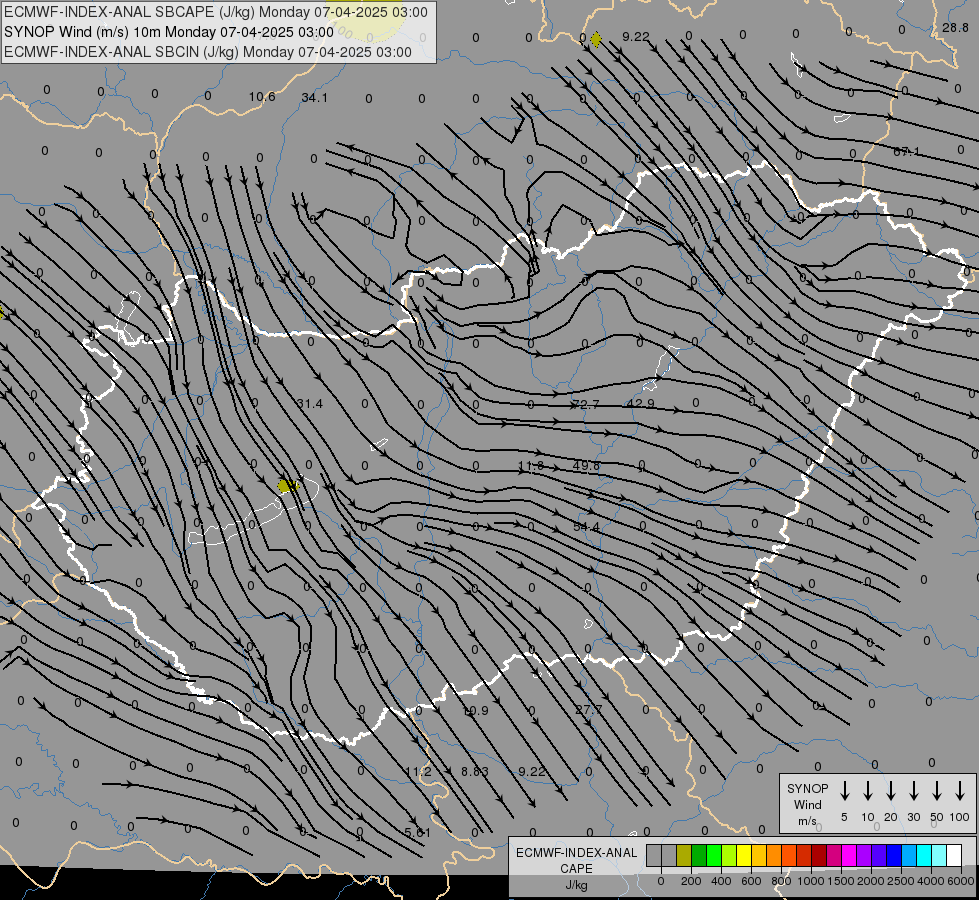The height and width of the screenshot is (900, 979).
Task: Click the 6000 tick label on CAPE scale
Action: pyautogui.click(x=960, y=881)
